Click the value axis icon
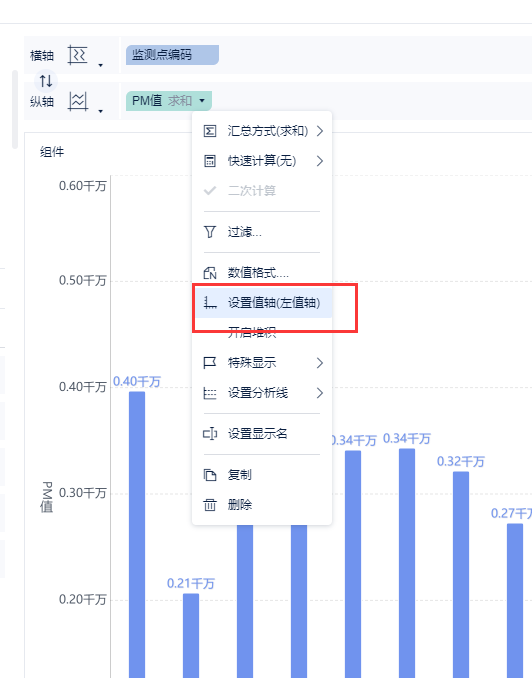The height and width of the screenshot is (678, 532). 210,303
